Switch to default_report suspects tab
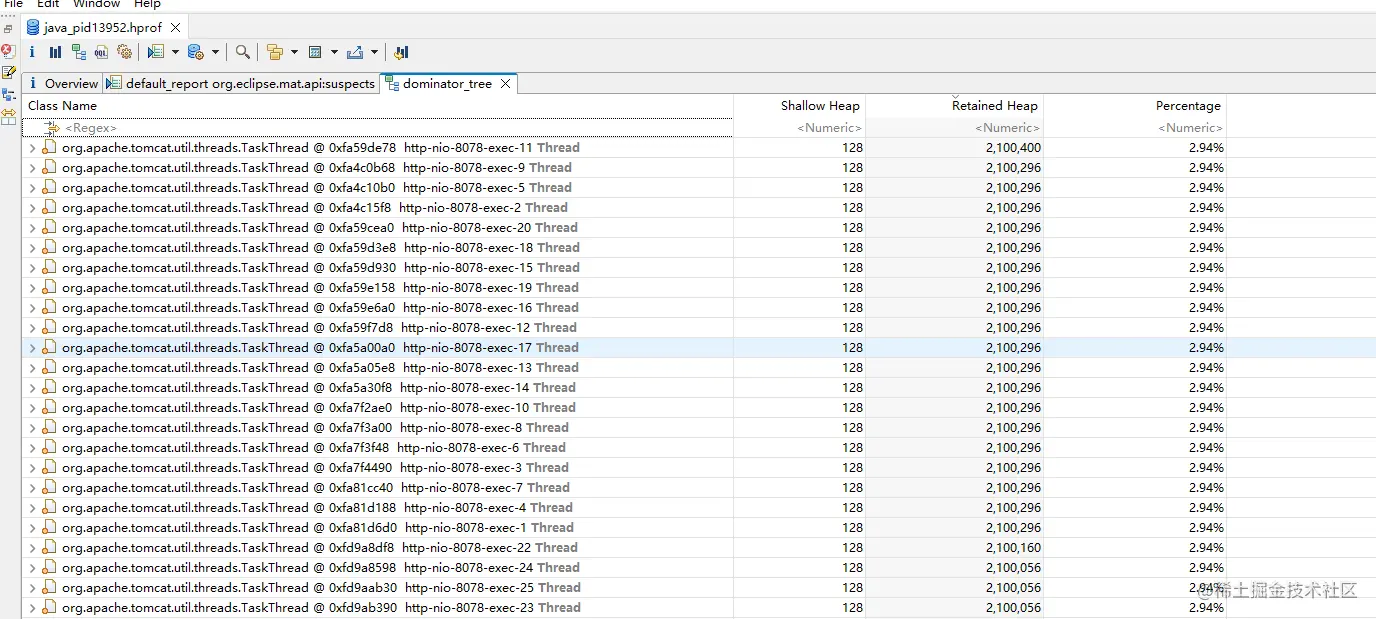1376x619 pixels. [x=241, y=84]
